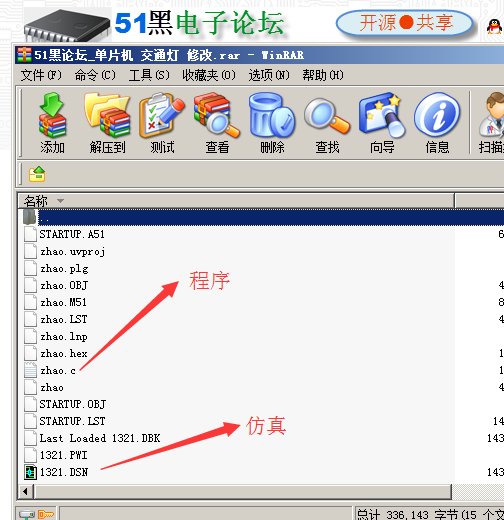
Task: Go up one folder level icon
Action: click(x=37, y=174)
